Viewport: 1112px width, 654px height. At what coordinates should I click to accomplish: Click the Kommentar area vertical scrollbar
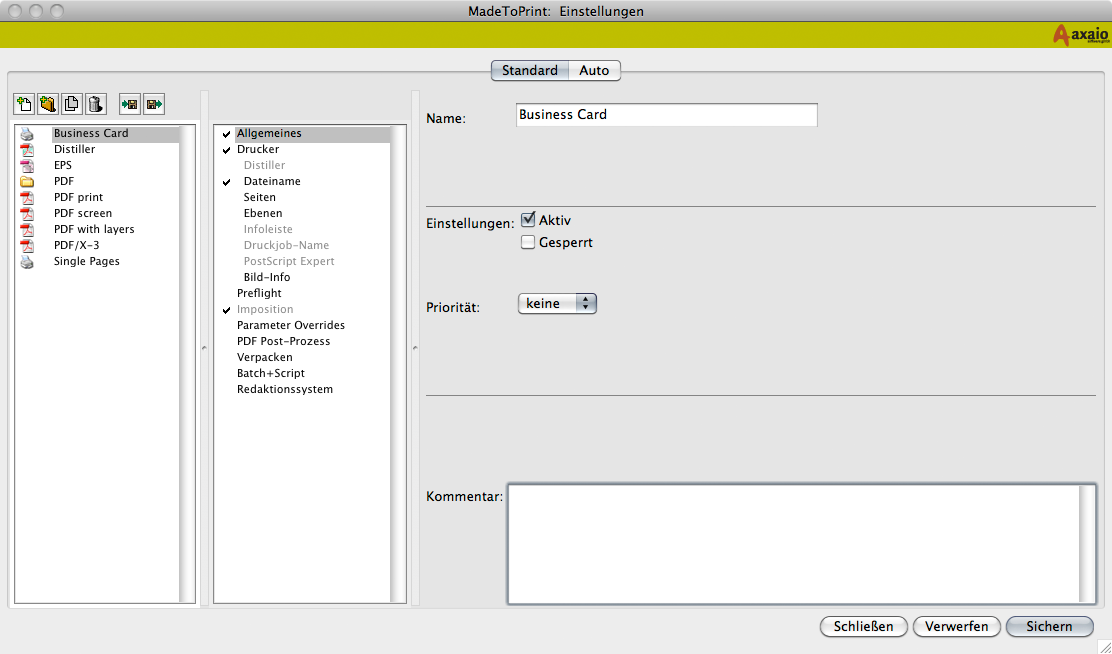[x=1087, y=544]
